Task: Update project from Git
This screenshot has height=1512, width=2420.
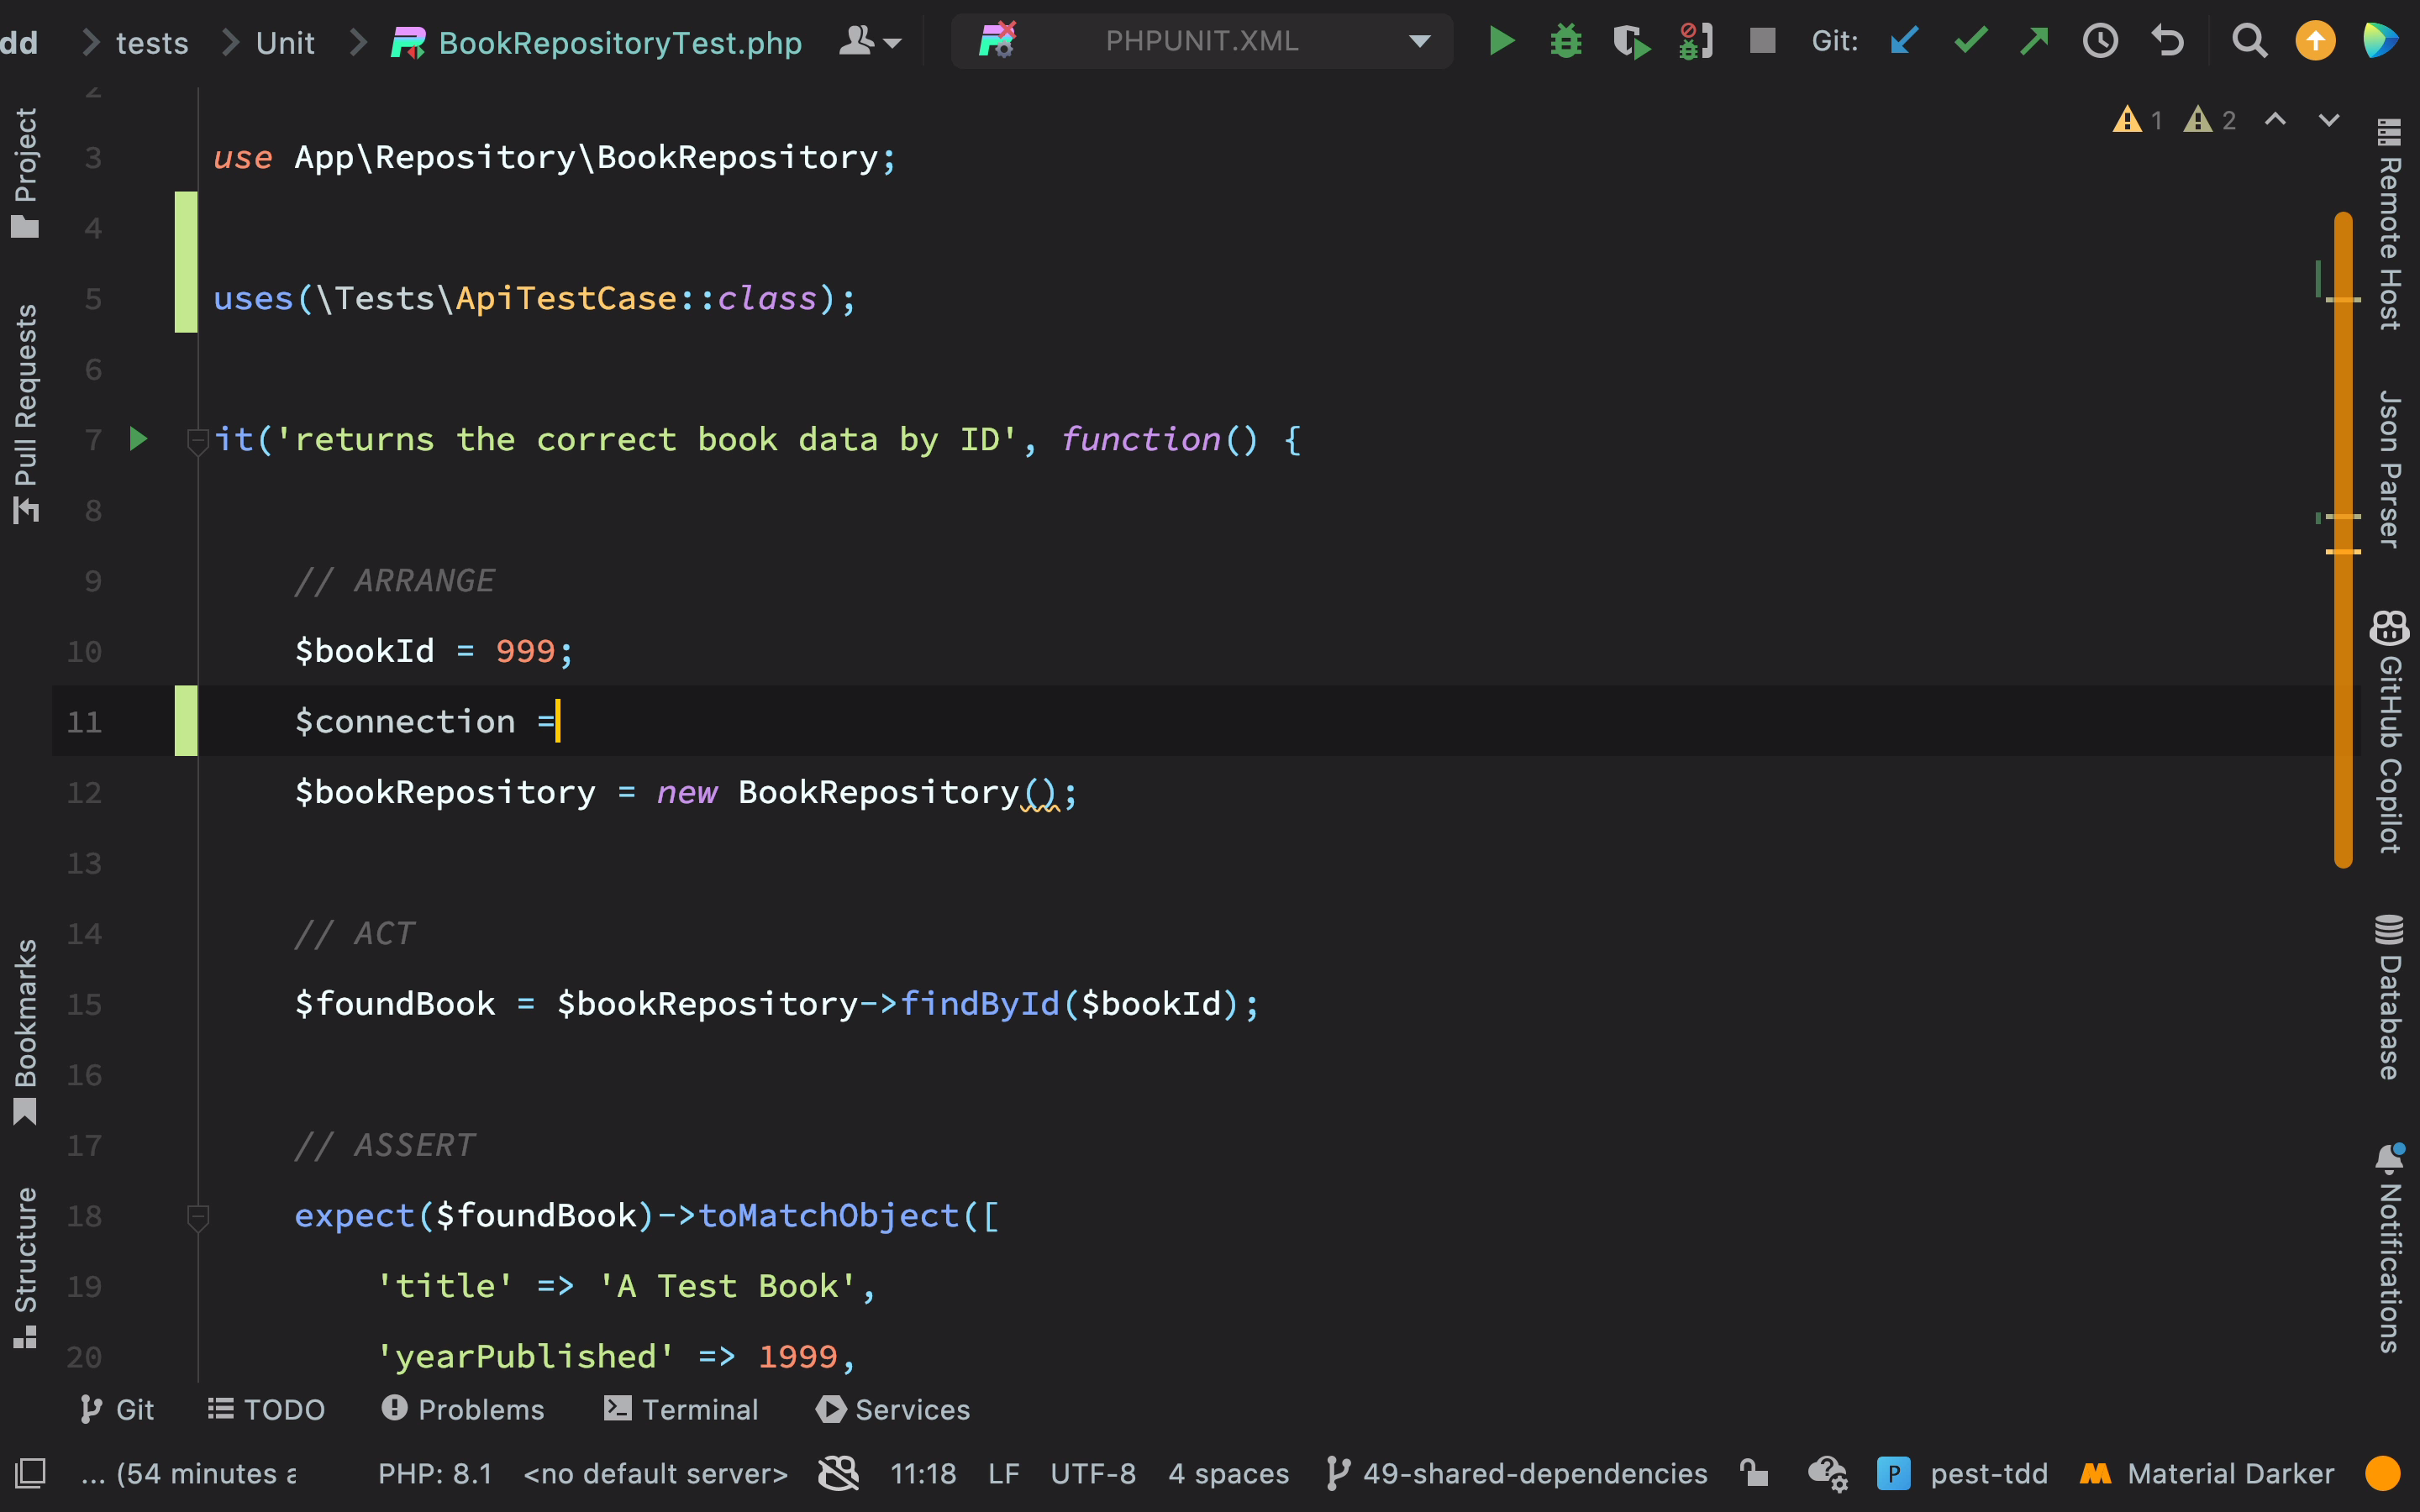Action: tap(1904, 41)
